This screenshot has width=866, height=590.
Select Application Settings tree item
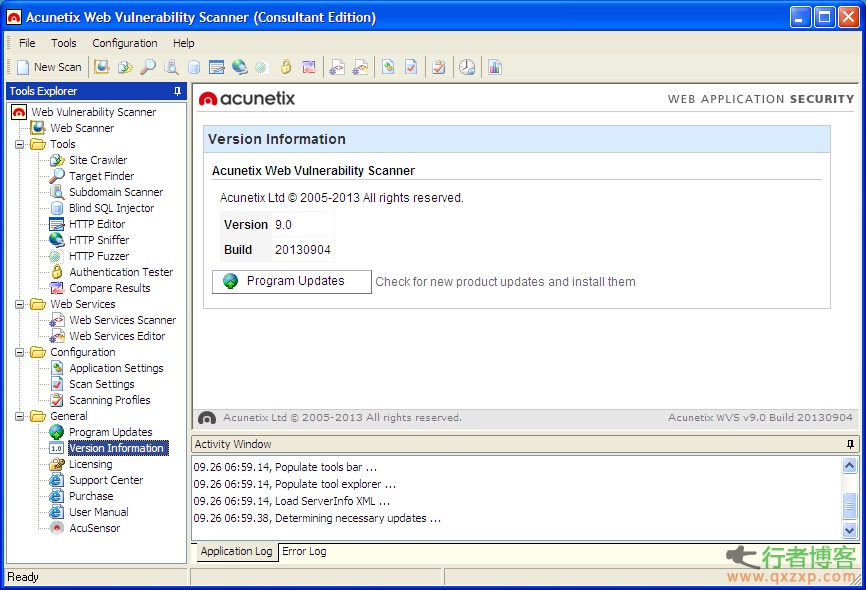click(x=117, y=368)
